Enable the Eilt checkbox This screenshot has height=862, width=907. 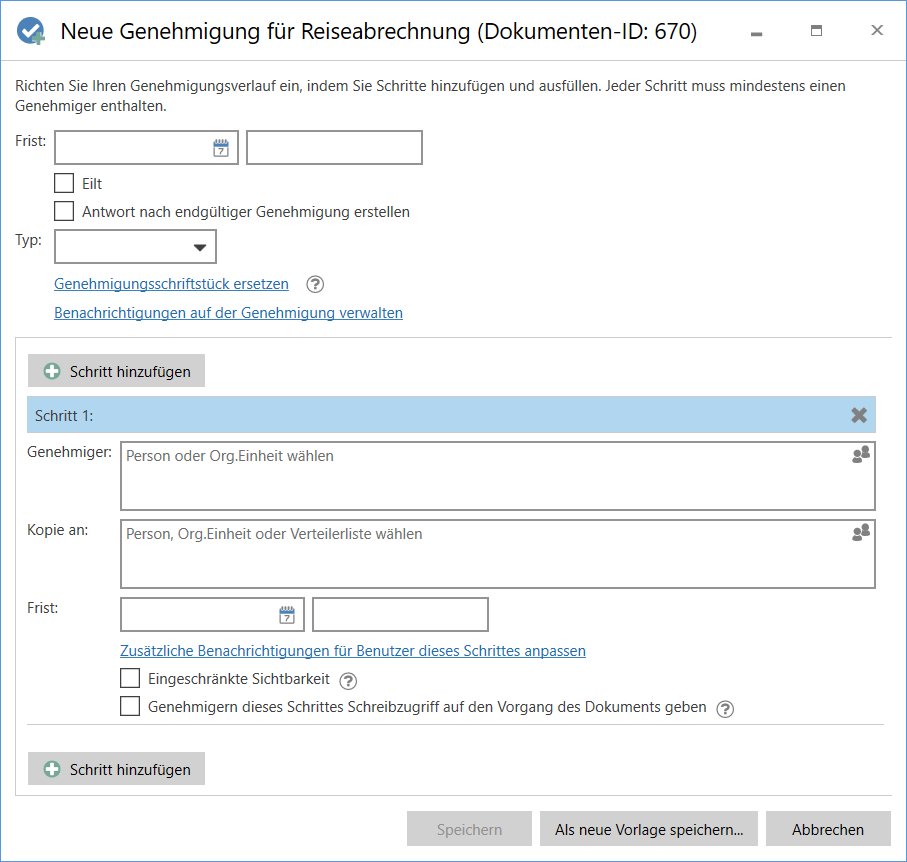(63, 183)
